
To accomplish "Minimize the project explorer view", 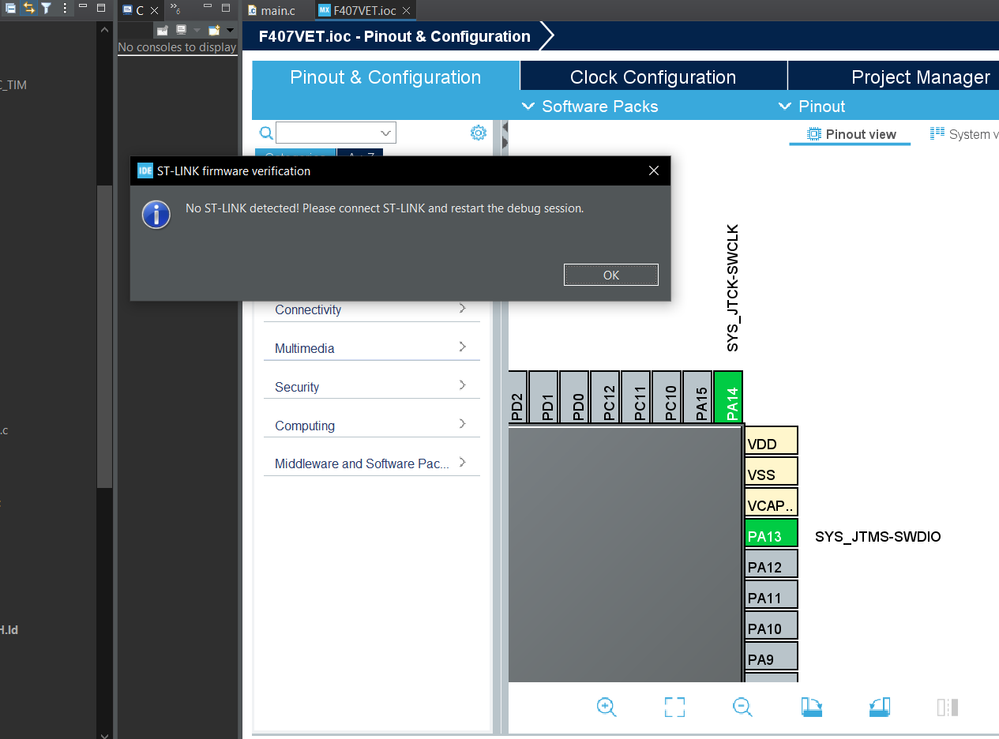I will pos(83,6).
